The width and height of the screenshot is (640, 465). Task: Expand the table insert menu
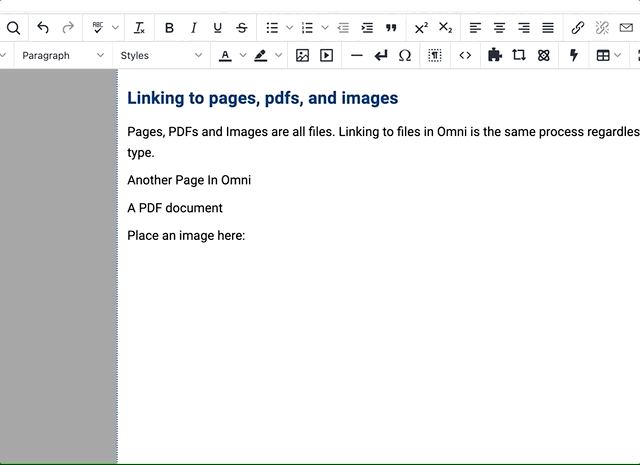pyautogui.click(x=618, y=56)
